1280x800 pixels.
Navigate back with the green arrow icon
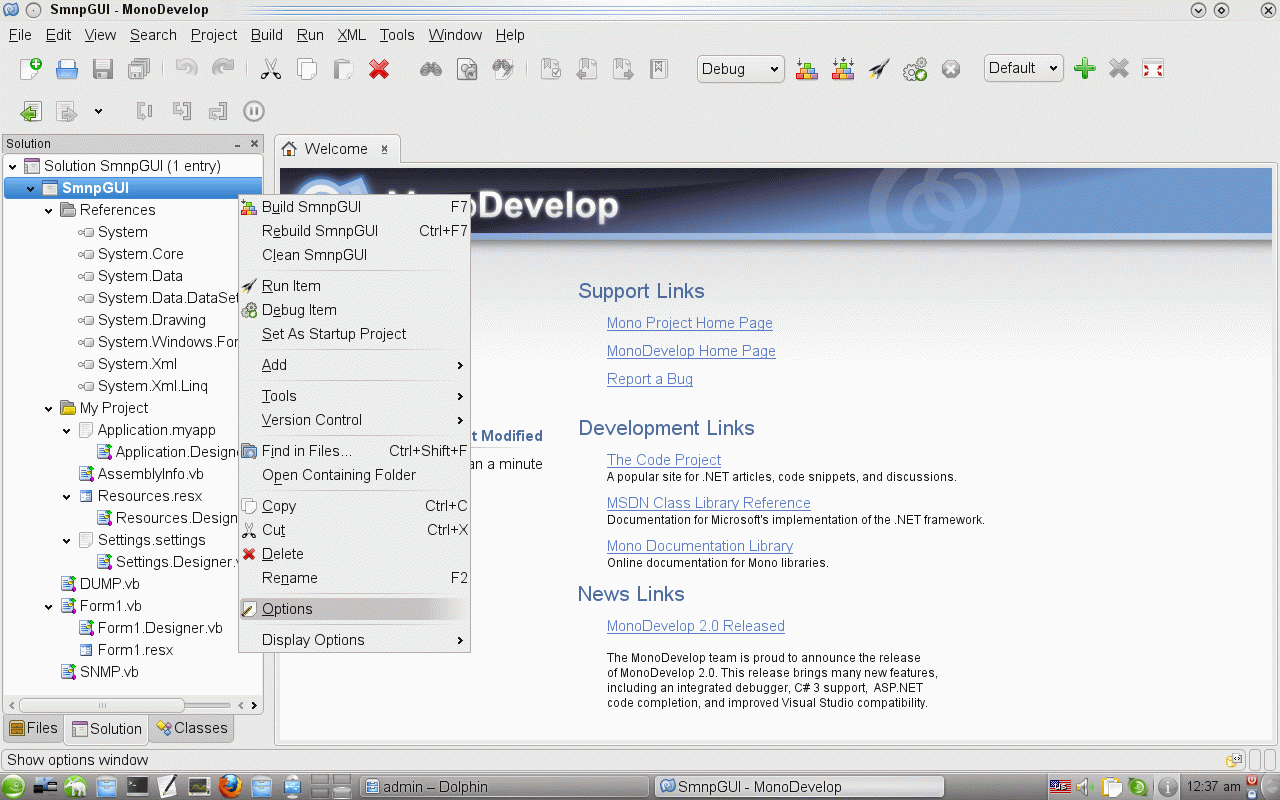coord(31,111)
